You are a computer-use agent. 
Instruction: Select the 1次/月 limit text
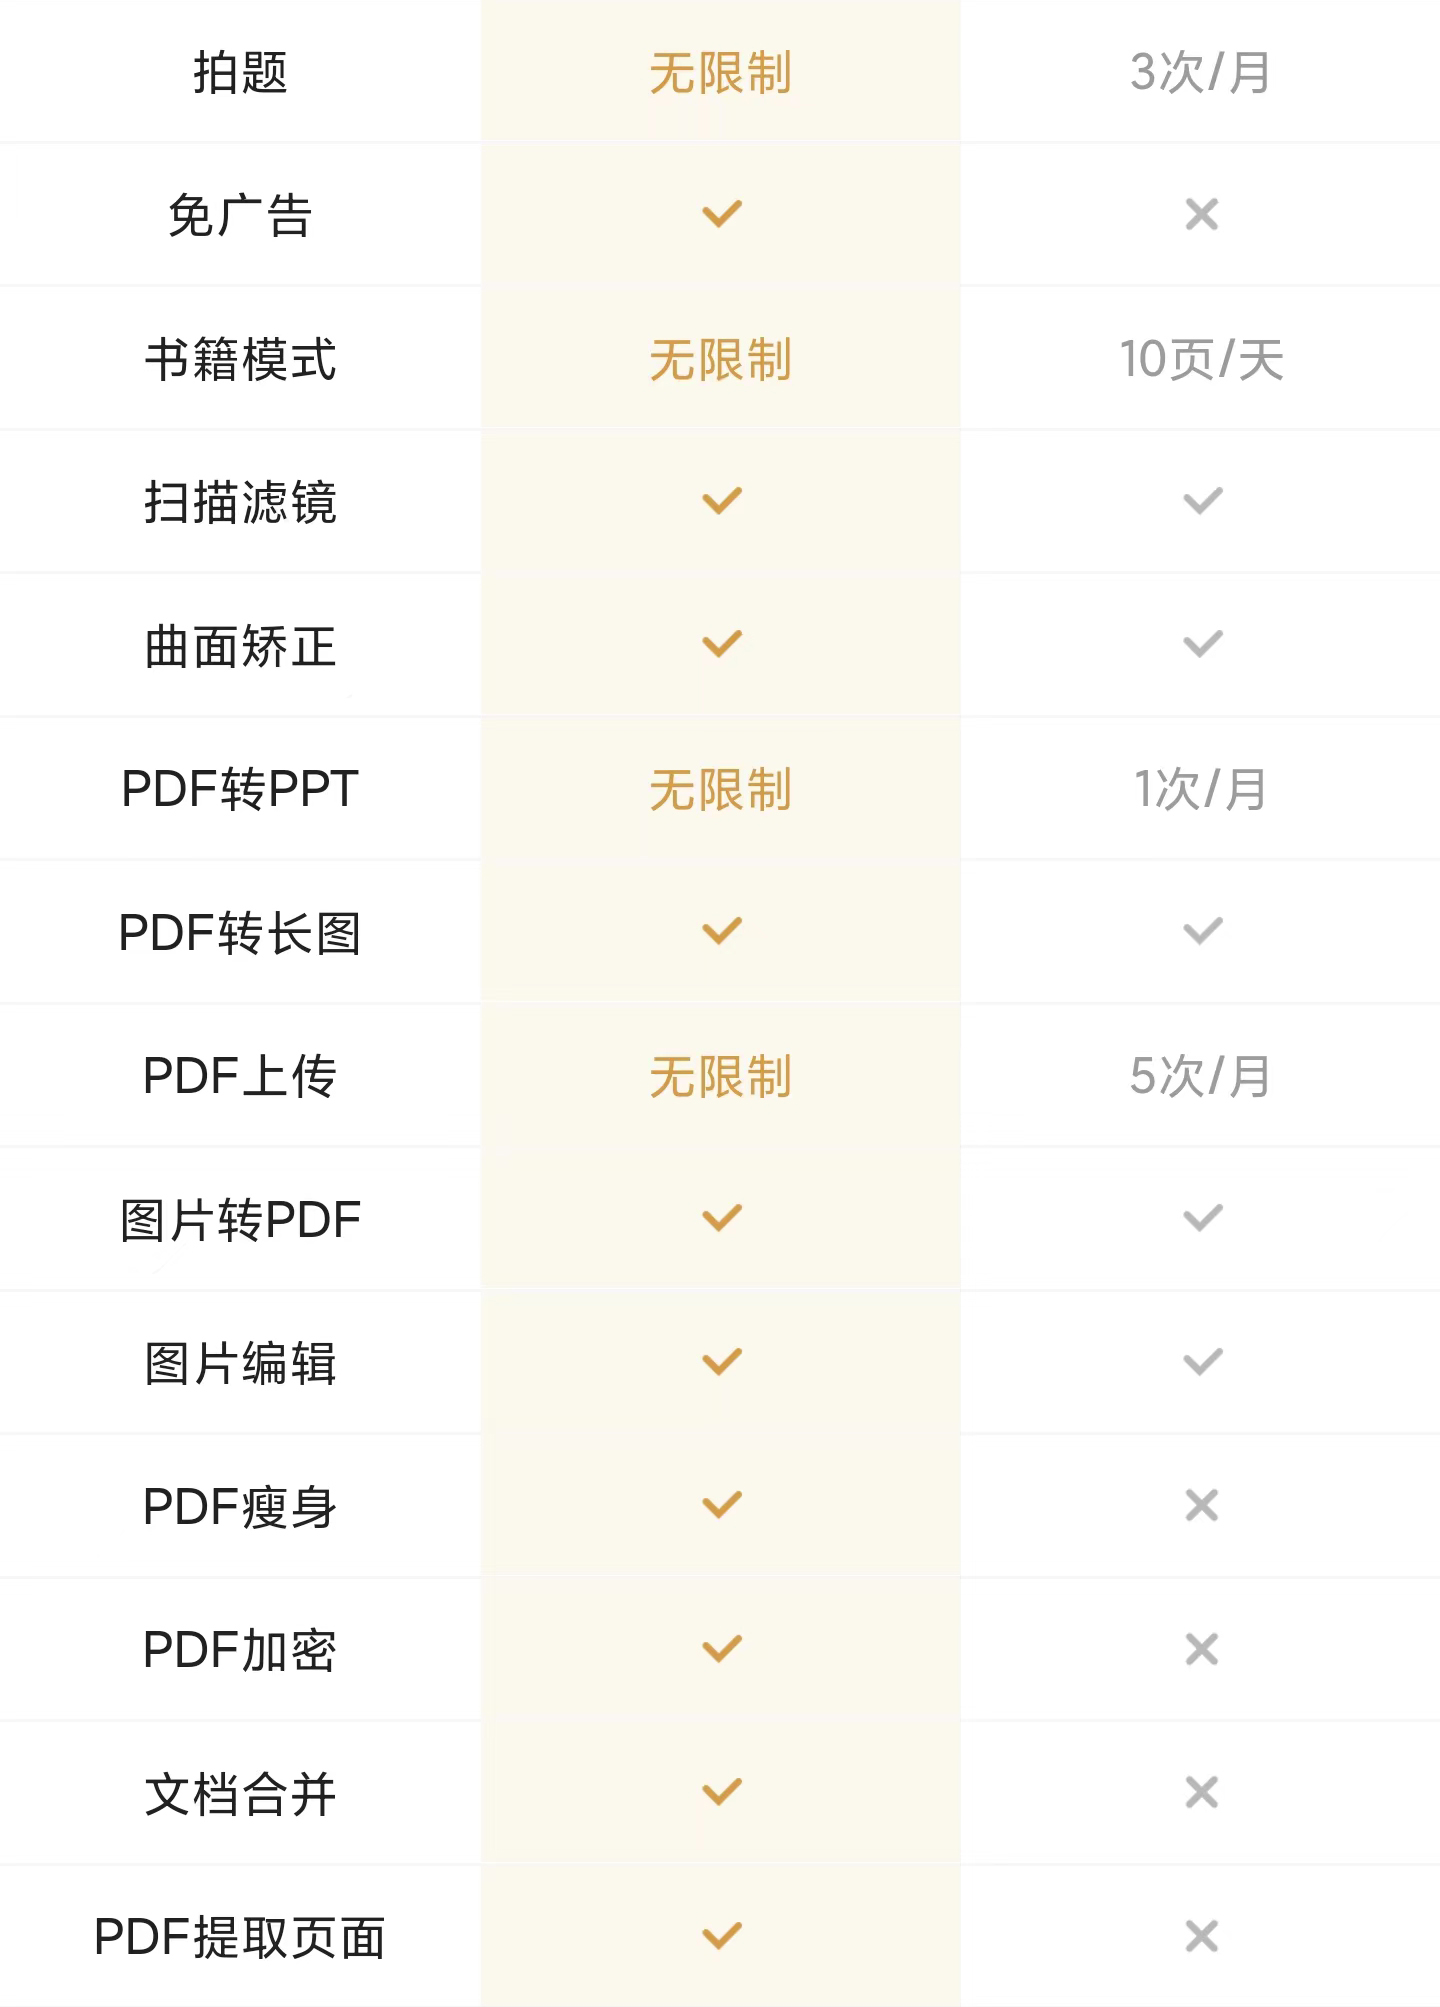click(1200, 790)
